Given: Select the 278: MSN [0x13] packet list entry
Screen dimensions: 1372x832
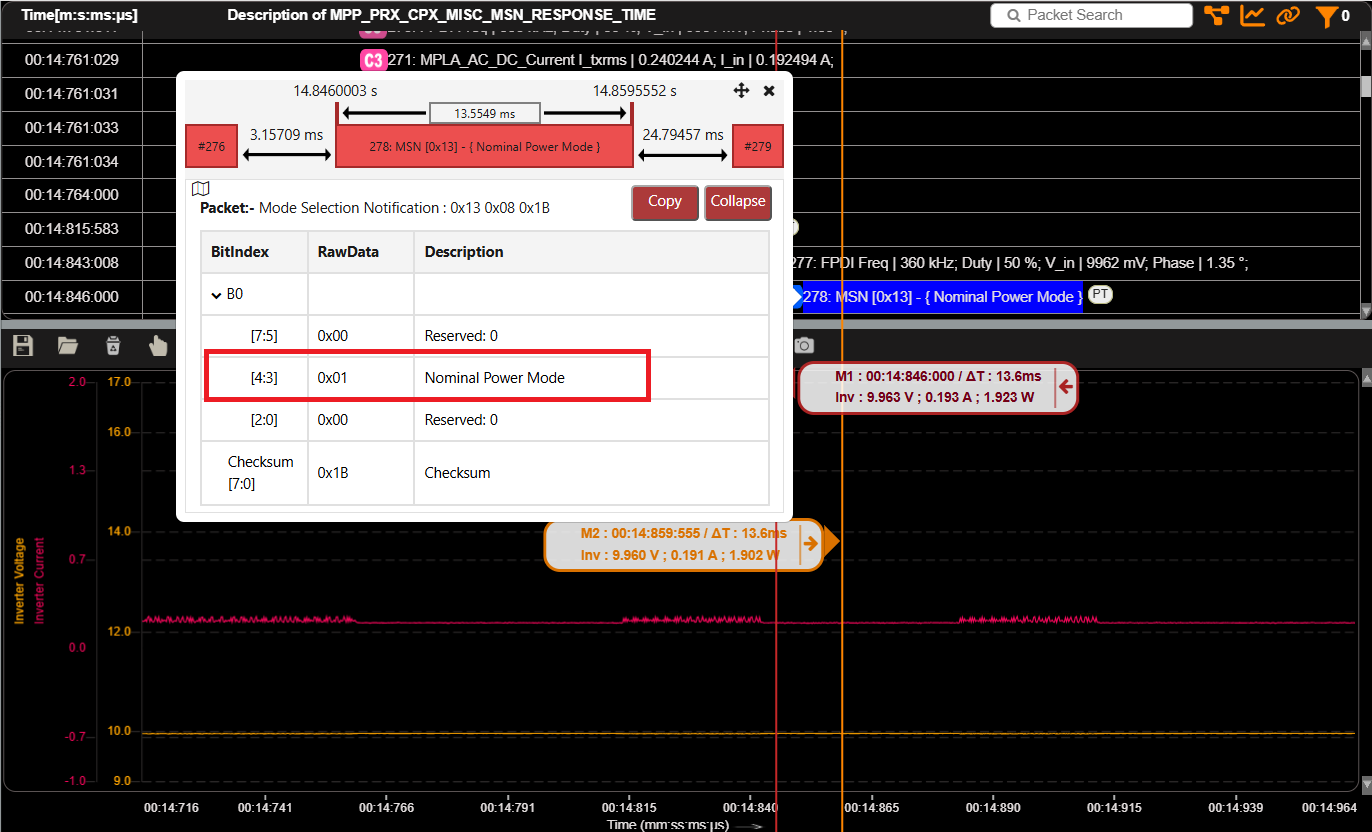Looking at the screenshot, I should pos(942,297).
